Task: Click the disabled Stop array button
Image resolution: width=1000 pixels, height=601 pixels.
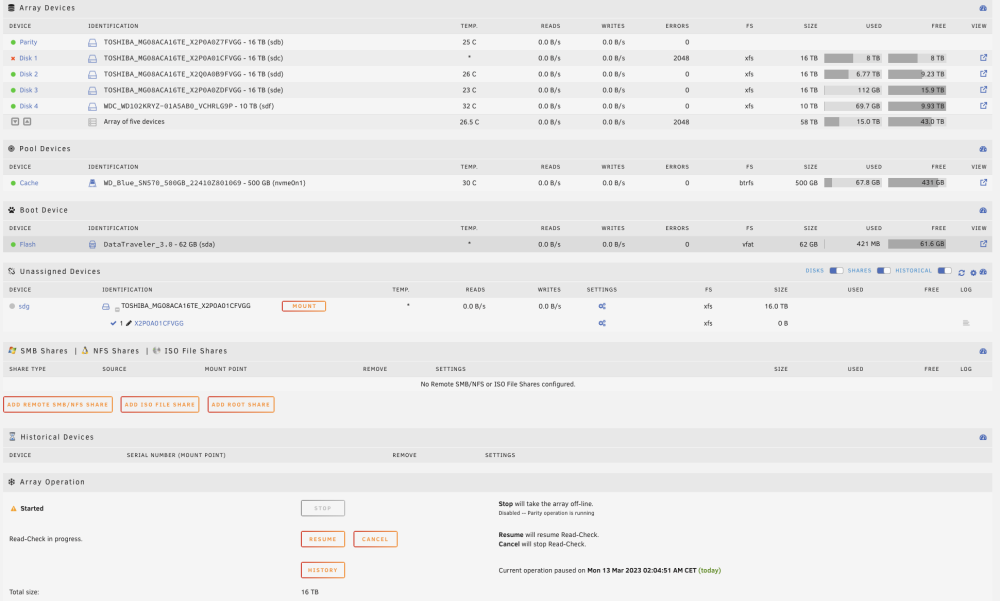Action: [x=323, y=508]
